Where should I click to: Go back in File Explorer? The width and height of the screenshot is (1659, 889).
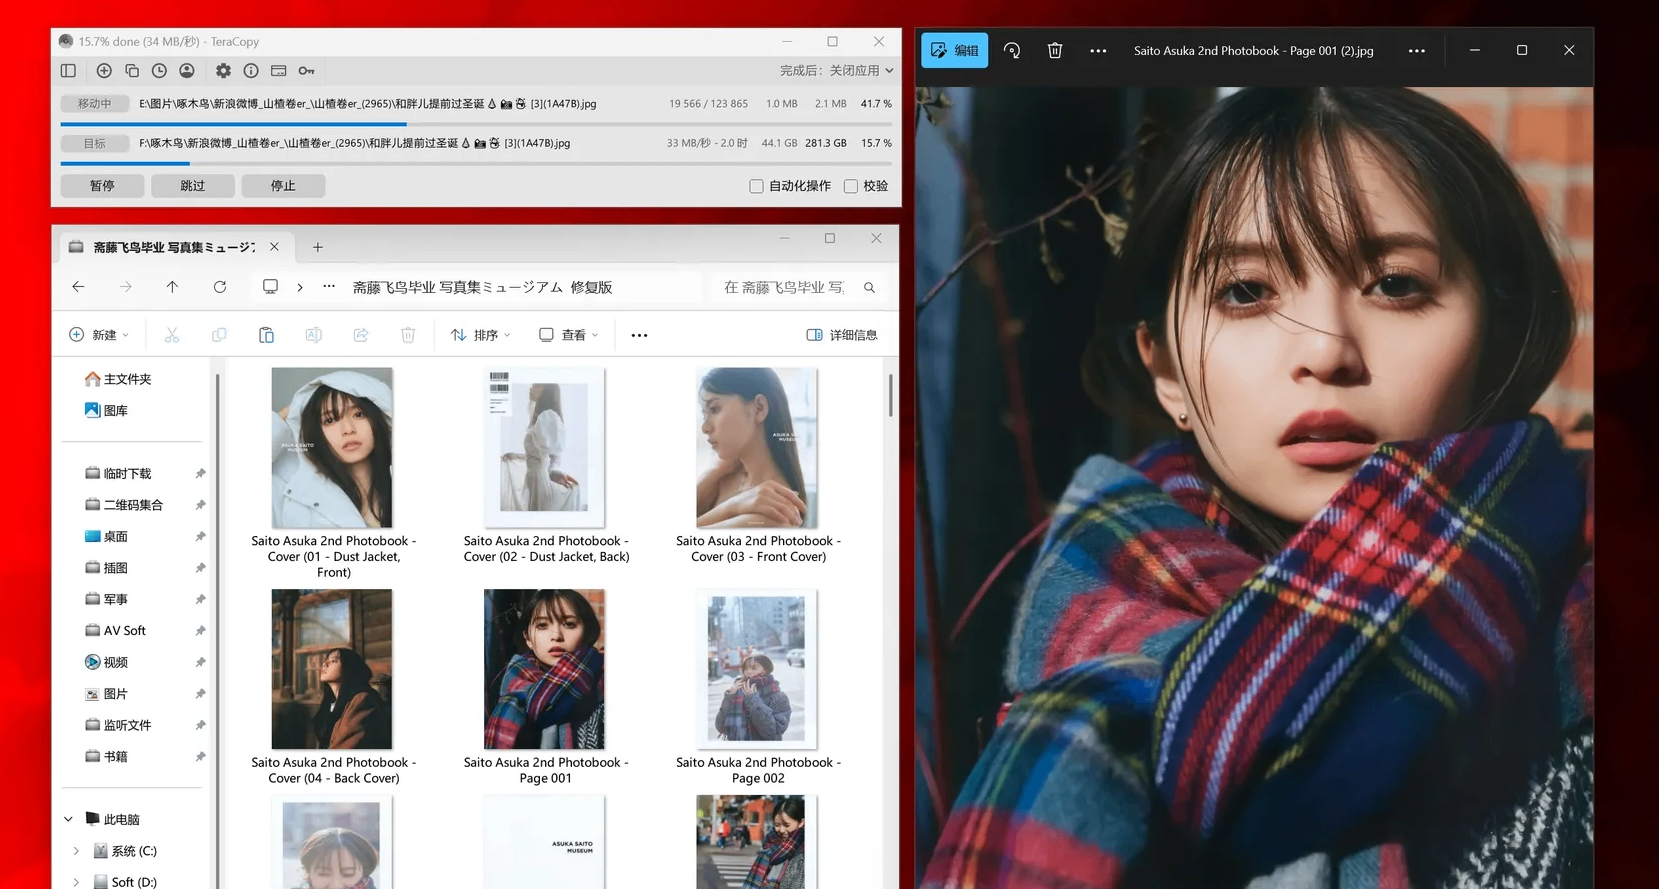[78, 287]
